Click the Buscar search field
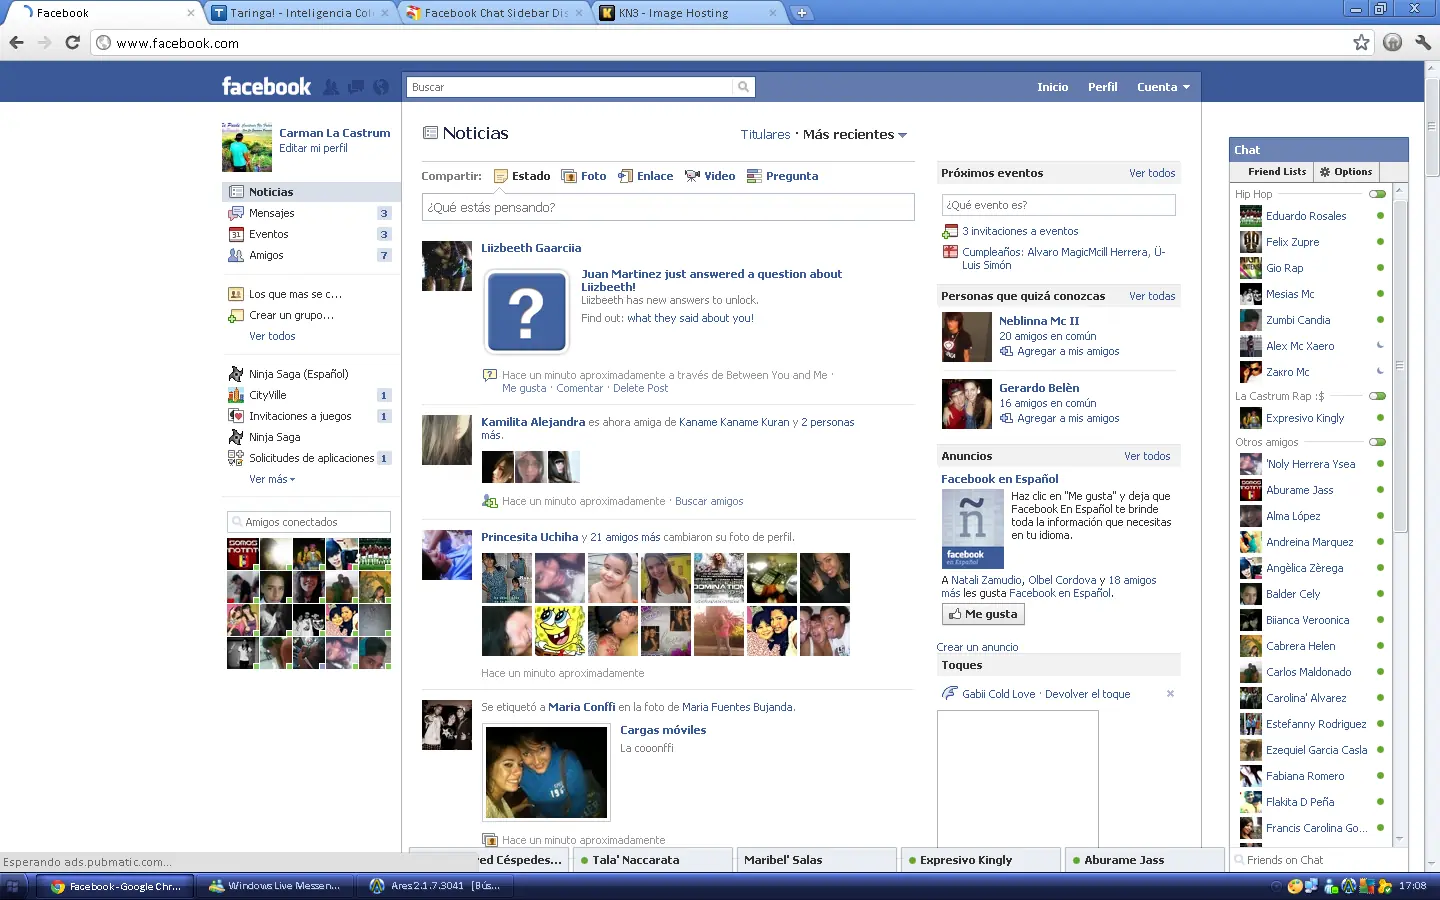The image size is (1440, 900). pos(570,87)
